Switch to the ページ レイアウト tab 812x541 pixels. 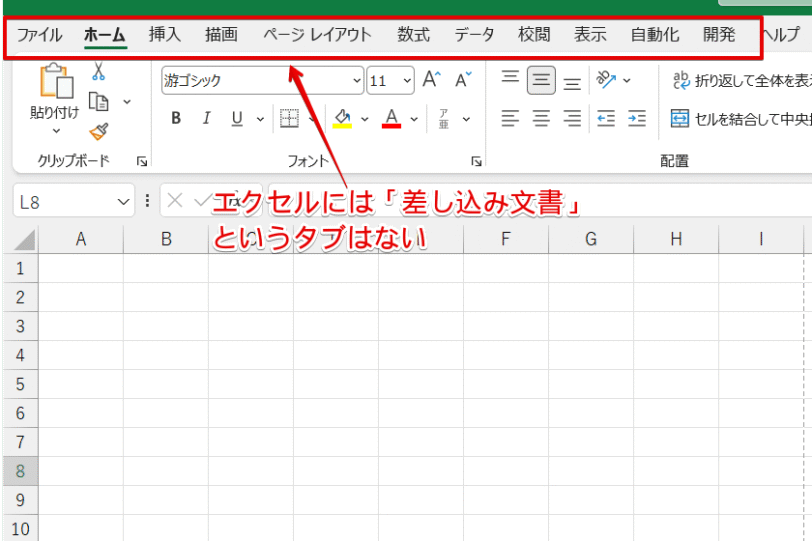317,35
